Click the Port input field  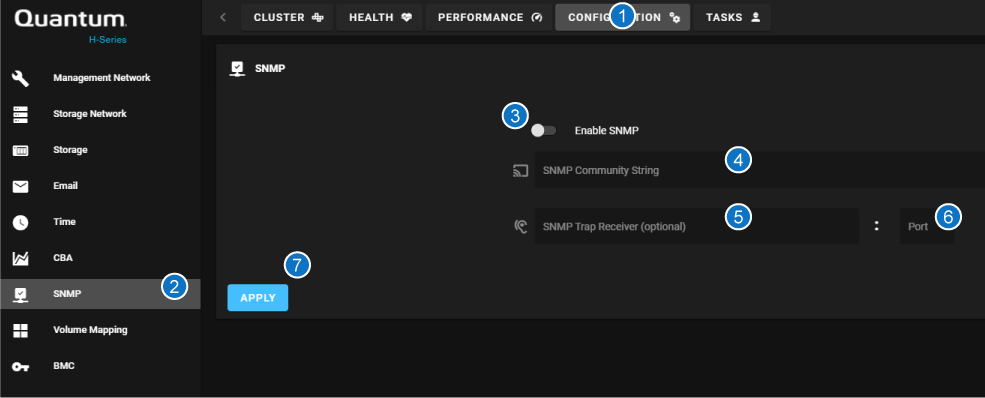[x=927, y=227]
